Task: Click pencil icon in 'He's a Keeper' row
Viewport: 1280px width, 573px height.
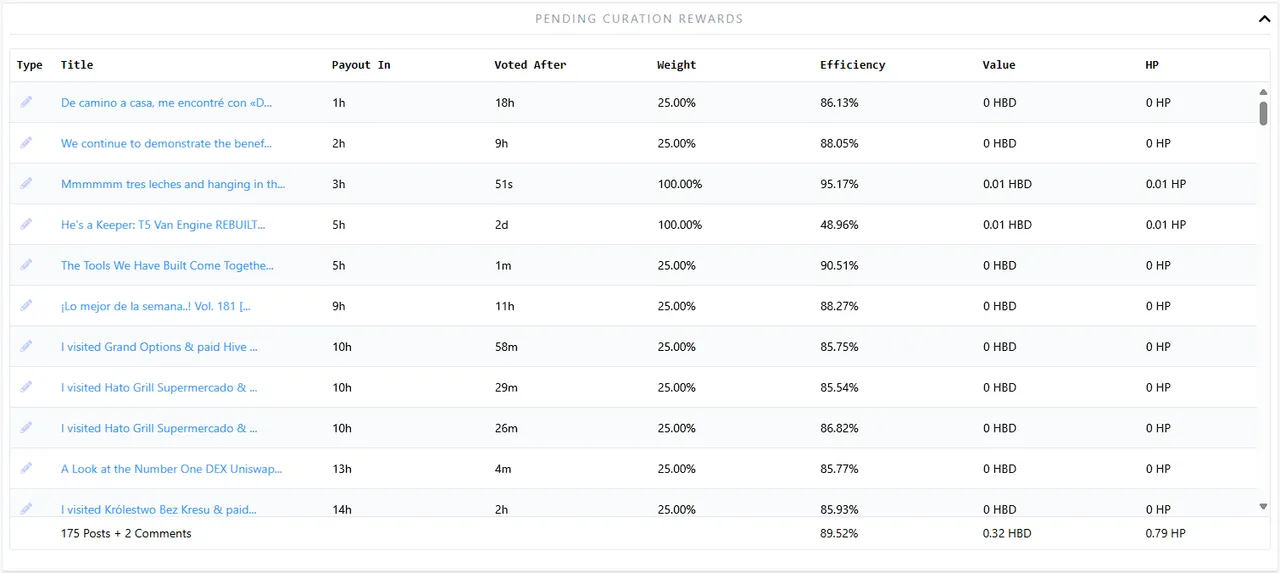Action: [26, 224]
